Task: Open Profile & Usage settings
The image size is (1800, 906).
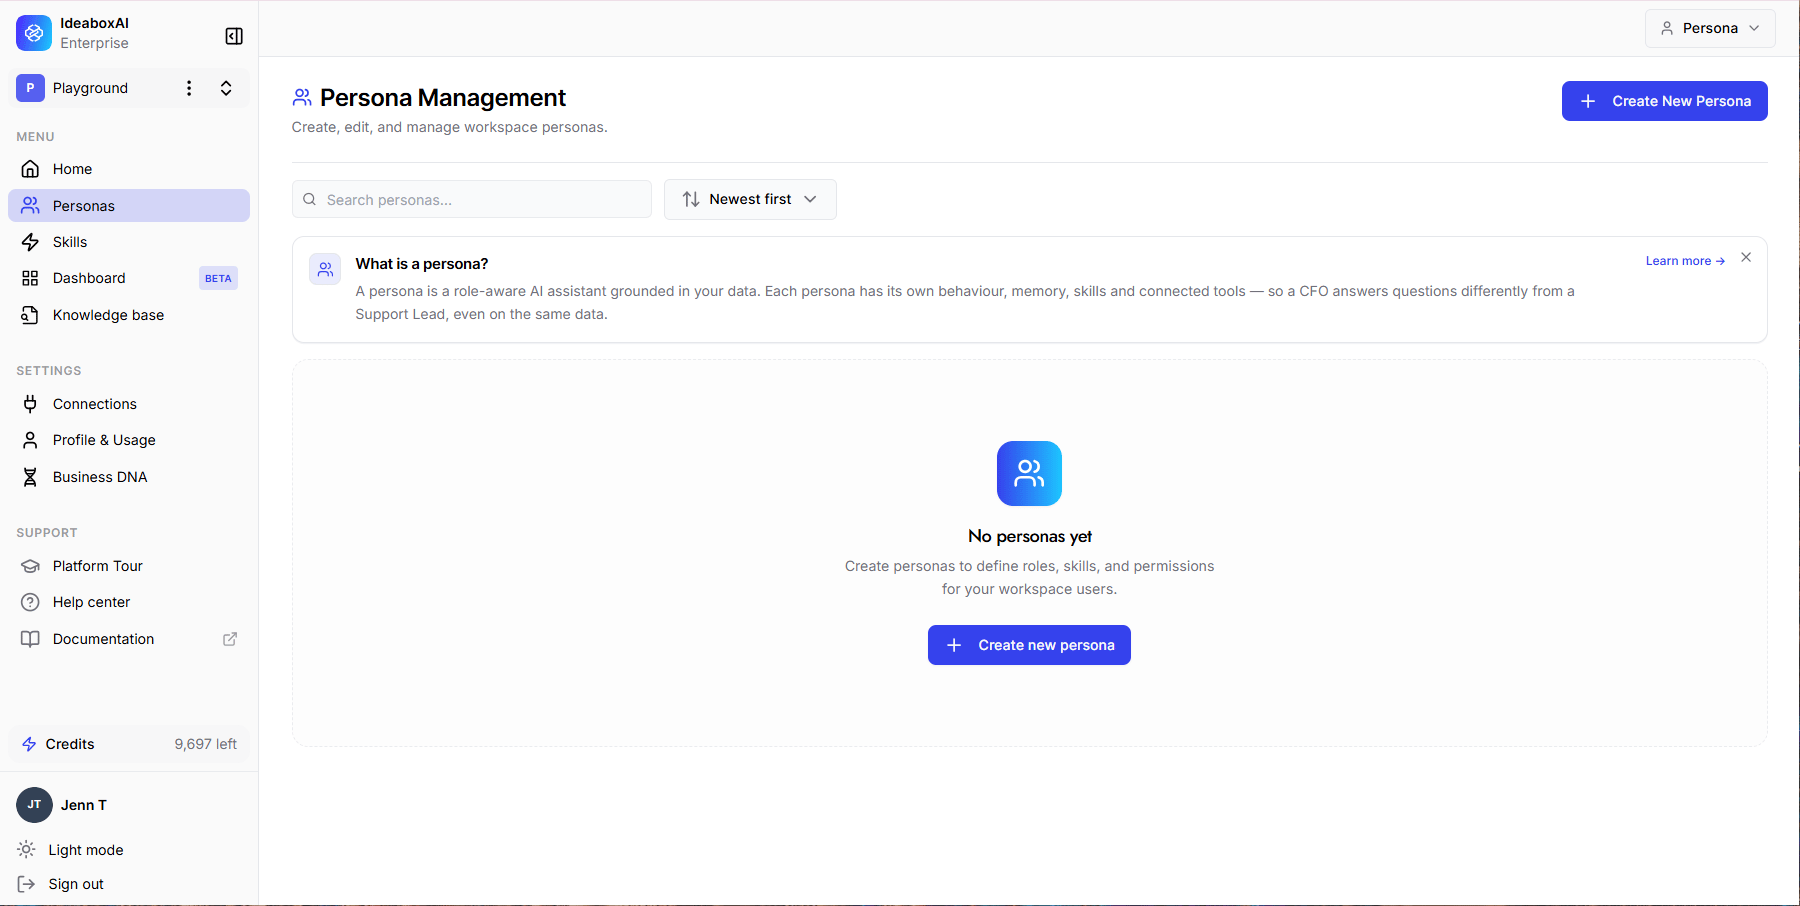Action: coord(129,440)
